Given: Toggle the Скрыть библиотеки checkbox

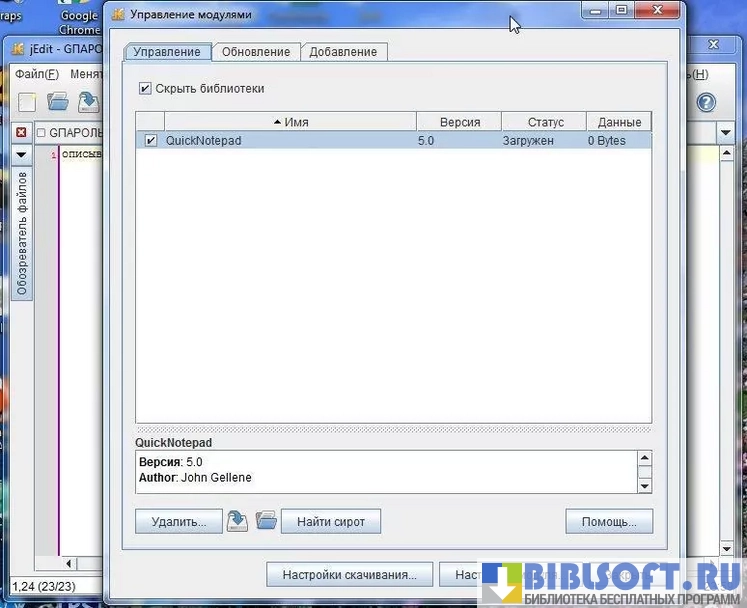Looking at the screenshot, I should coord(145,89).
